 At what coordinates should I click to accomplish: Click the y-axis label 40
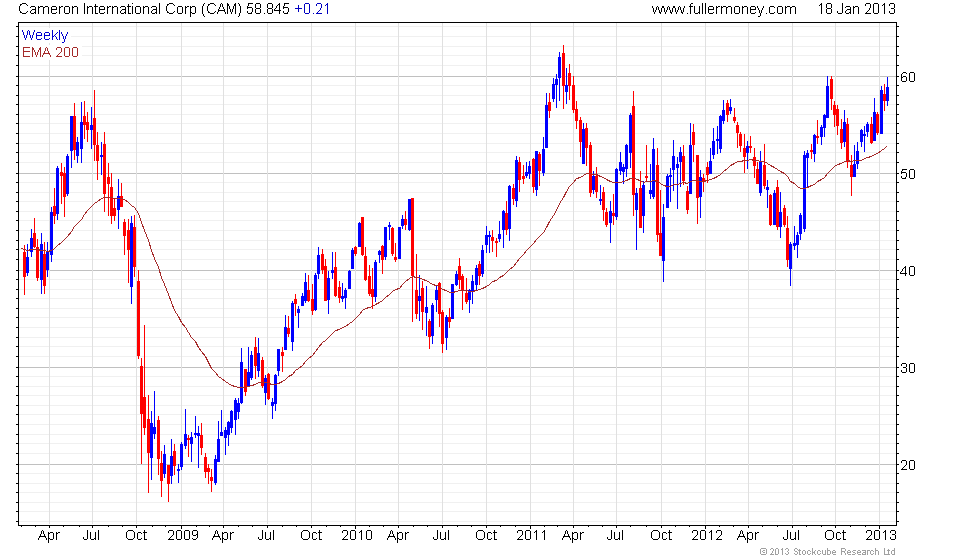[x=908, y=271]
